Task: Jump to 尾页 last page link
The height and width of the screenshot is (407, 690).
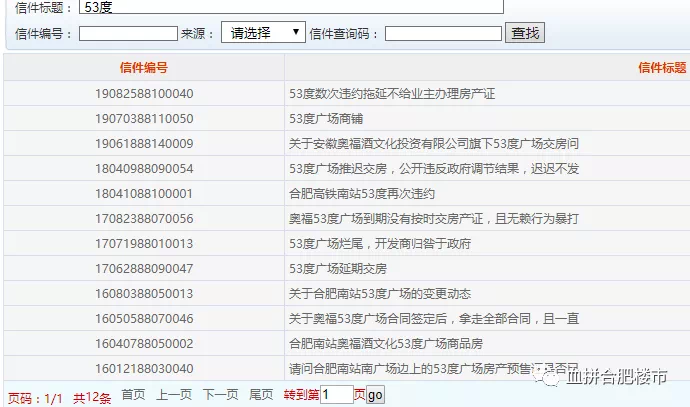Action: [x=261, y=395]
